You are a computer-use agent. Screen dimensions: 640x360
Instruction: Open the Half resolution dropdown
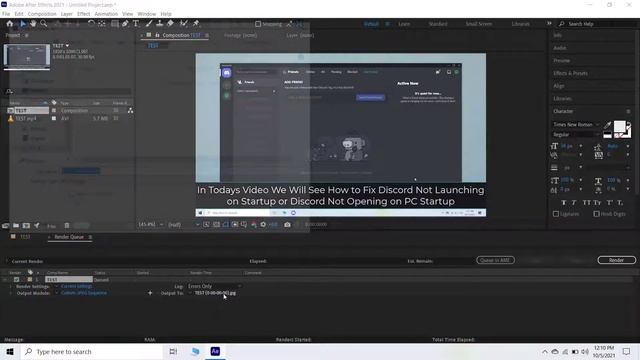click(x=183, y=224)
